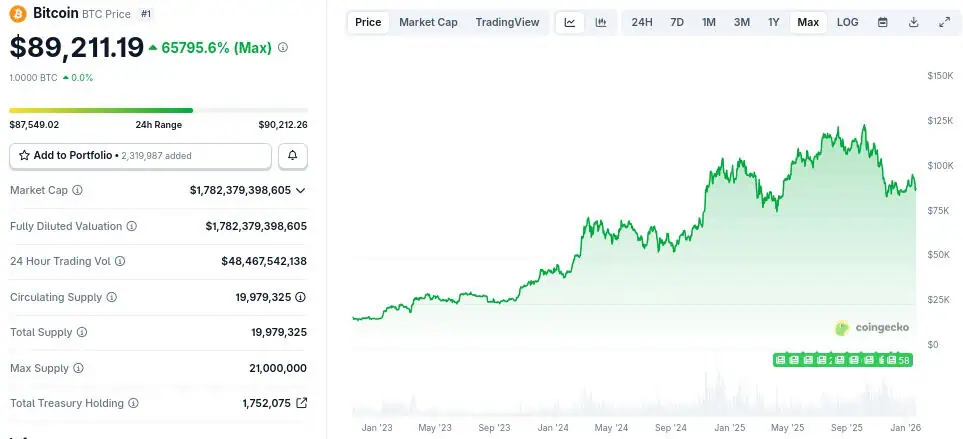Click the price alert bell icon

coord(292,156)
